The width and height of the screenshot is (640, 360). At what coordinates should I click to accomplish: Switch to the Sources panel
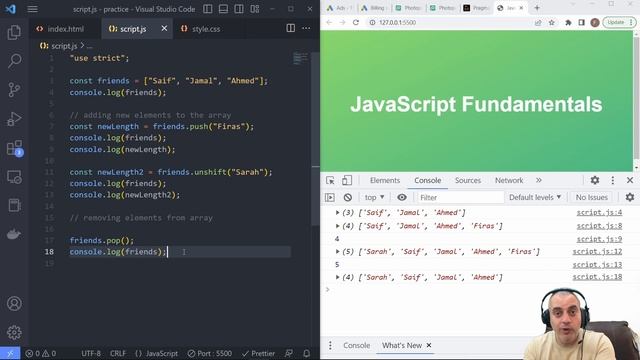click(x=468, y=180)
